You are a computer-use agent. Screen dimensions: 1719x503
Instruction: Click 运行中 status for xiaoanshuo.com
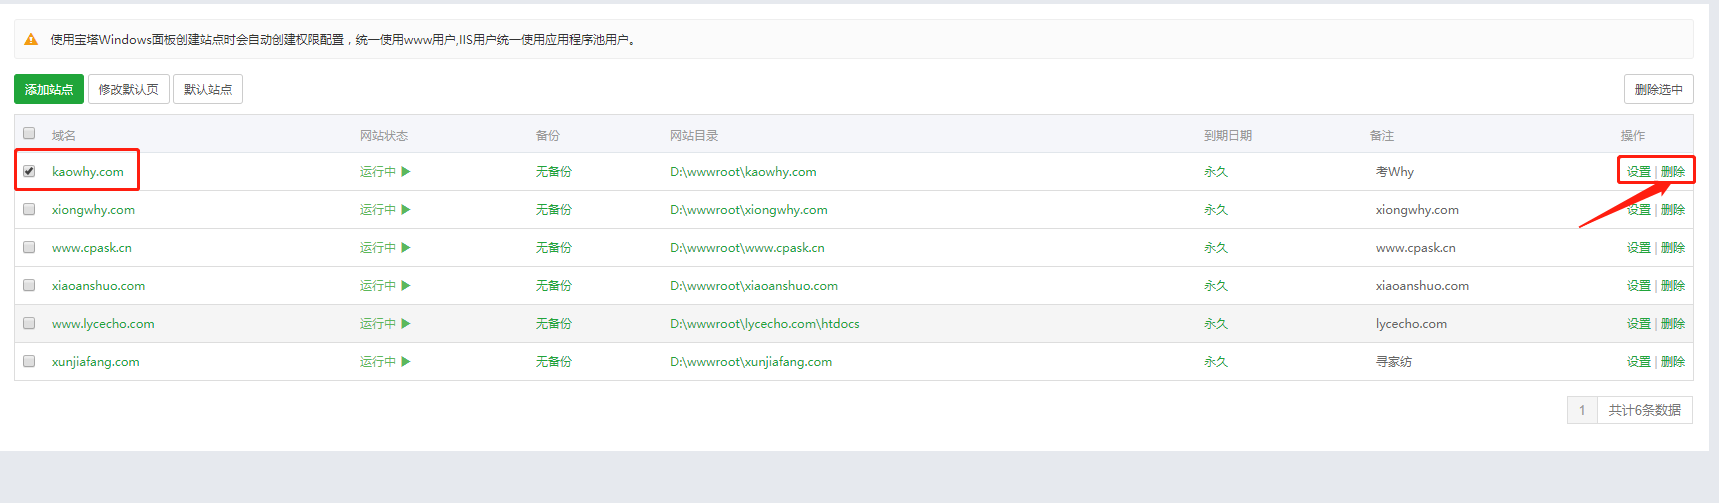click(x=378, y=286)
